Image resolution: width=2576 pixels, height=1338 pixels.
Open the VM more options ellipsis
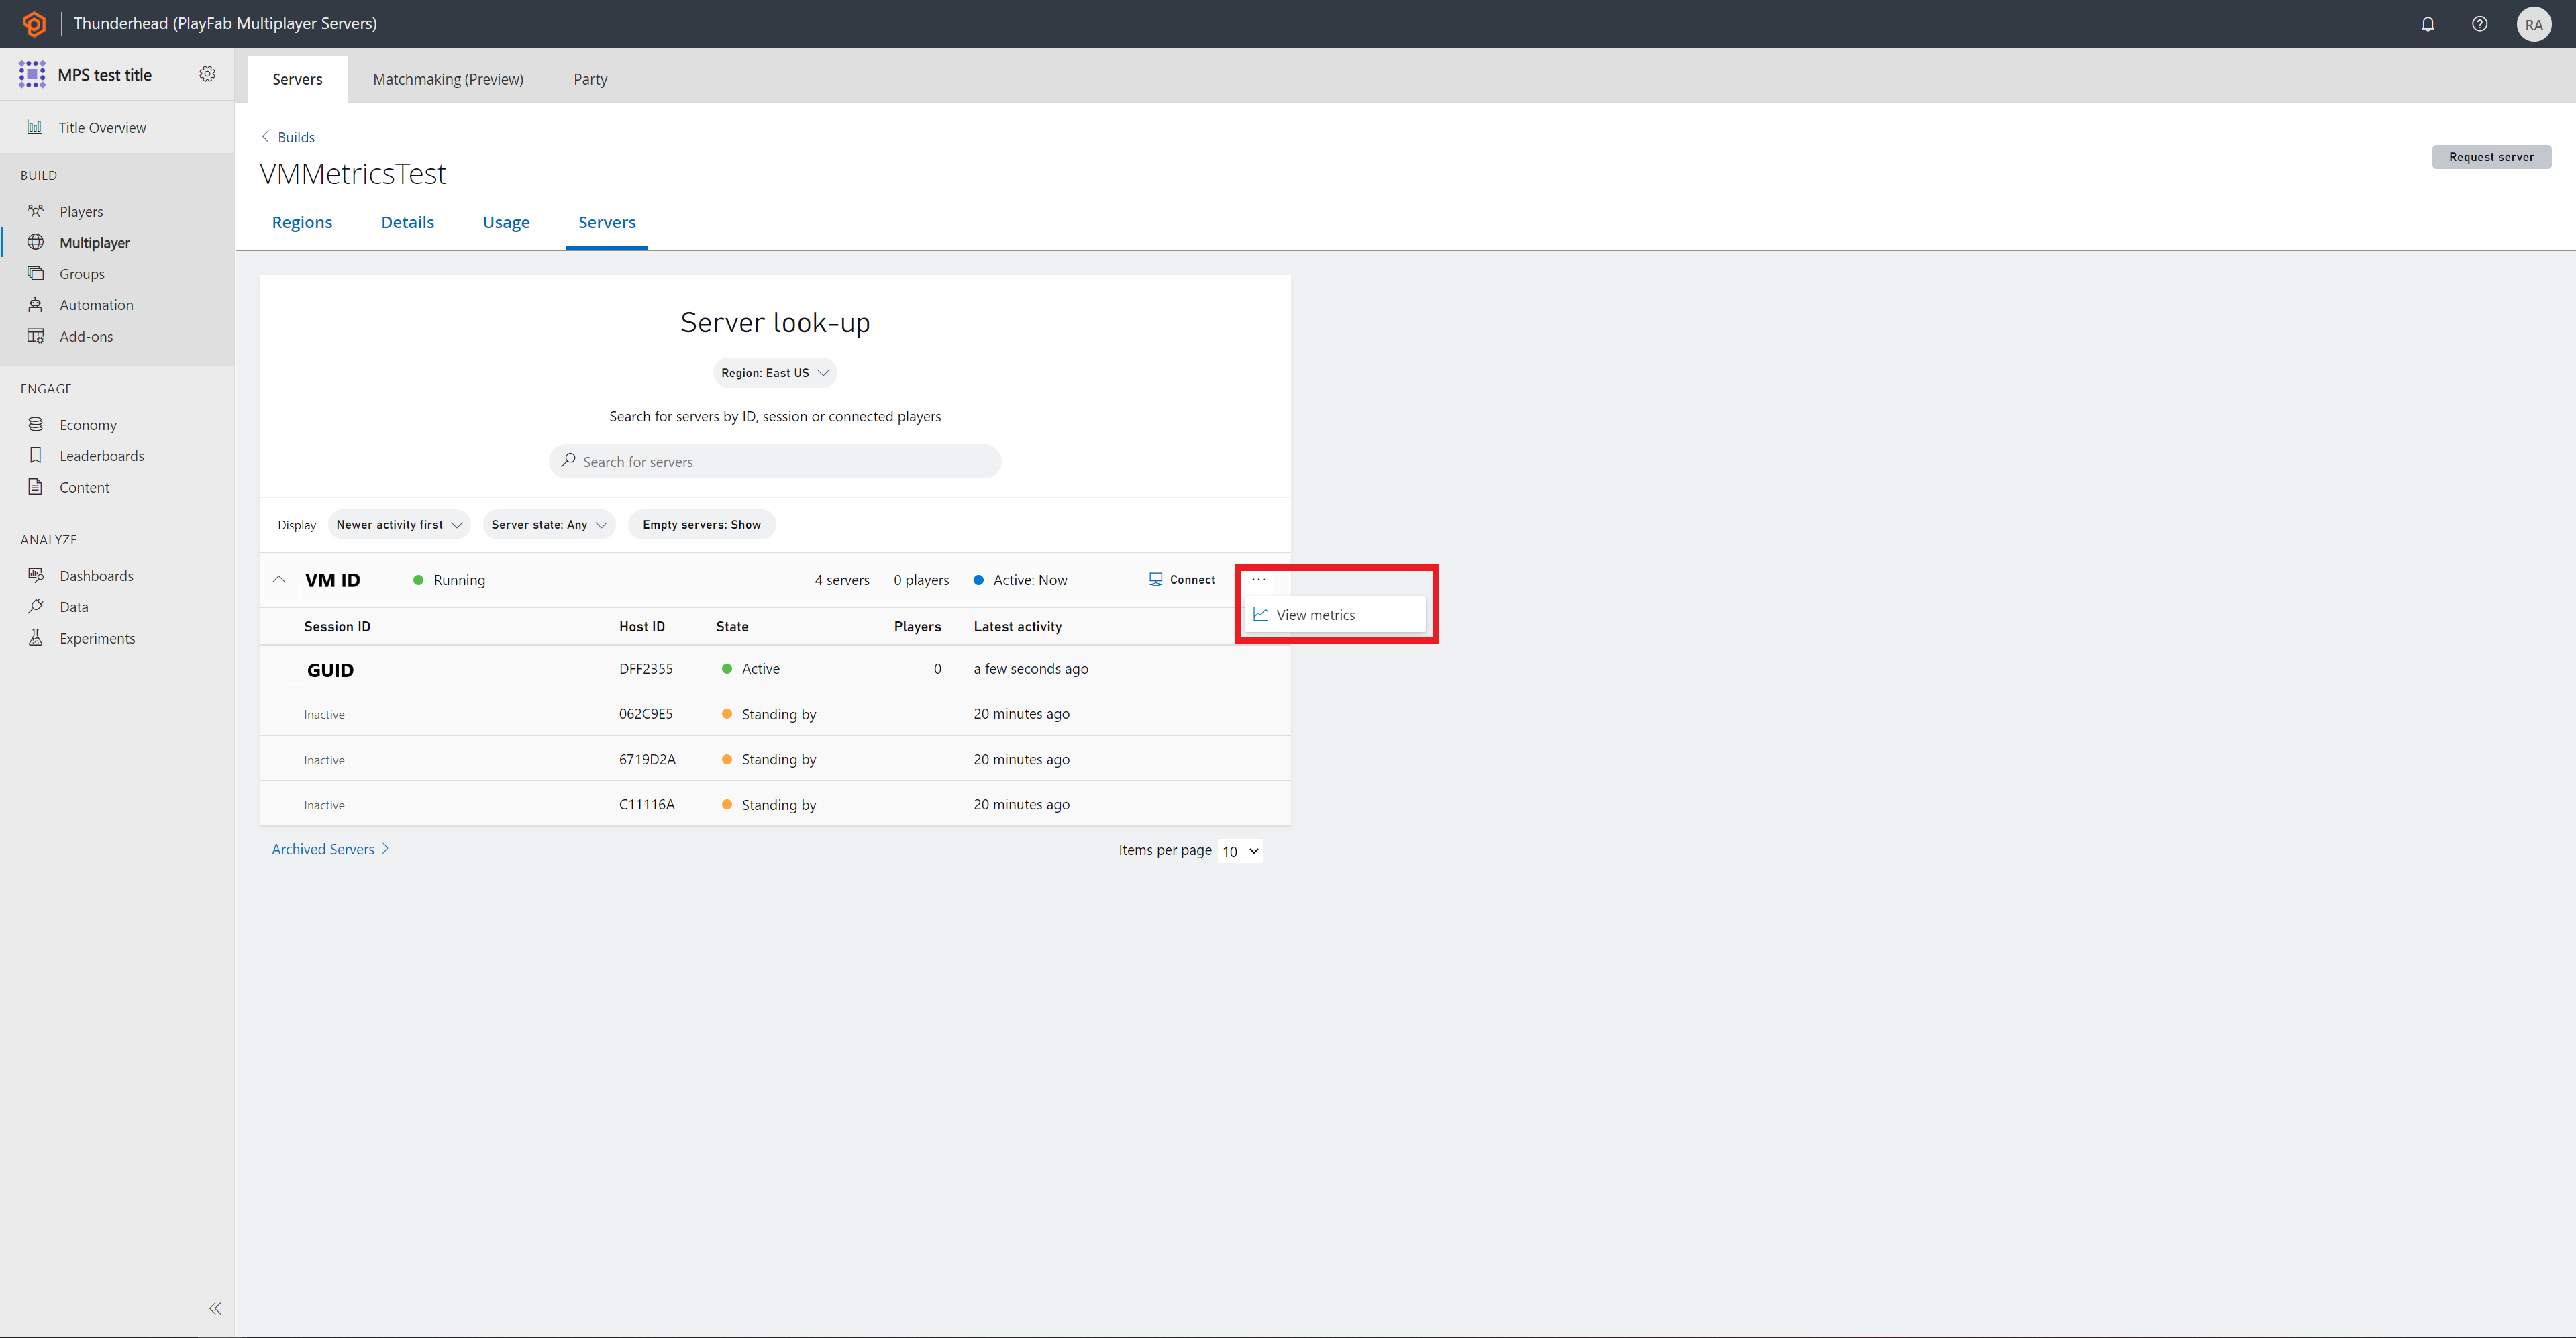1258,579
